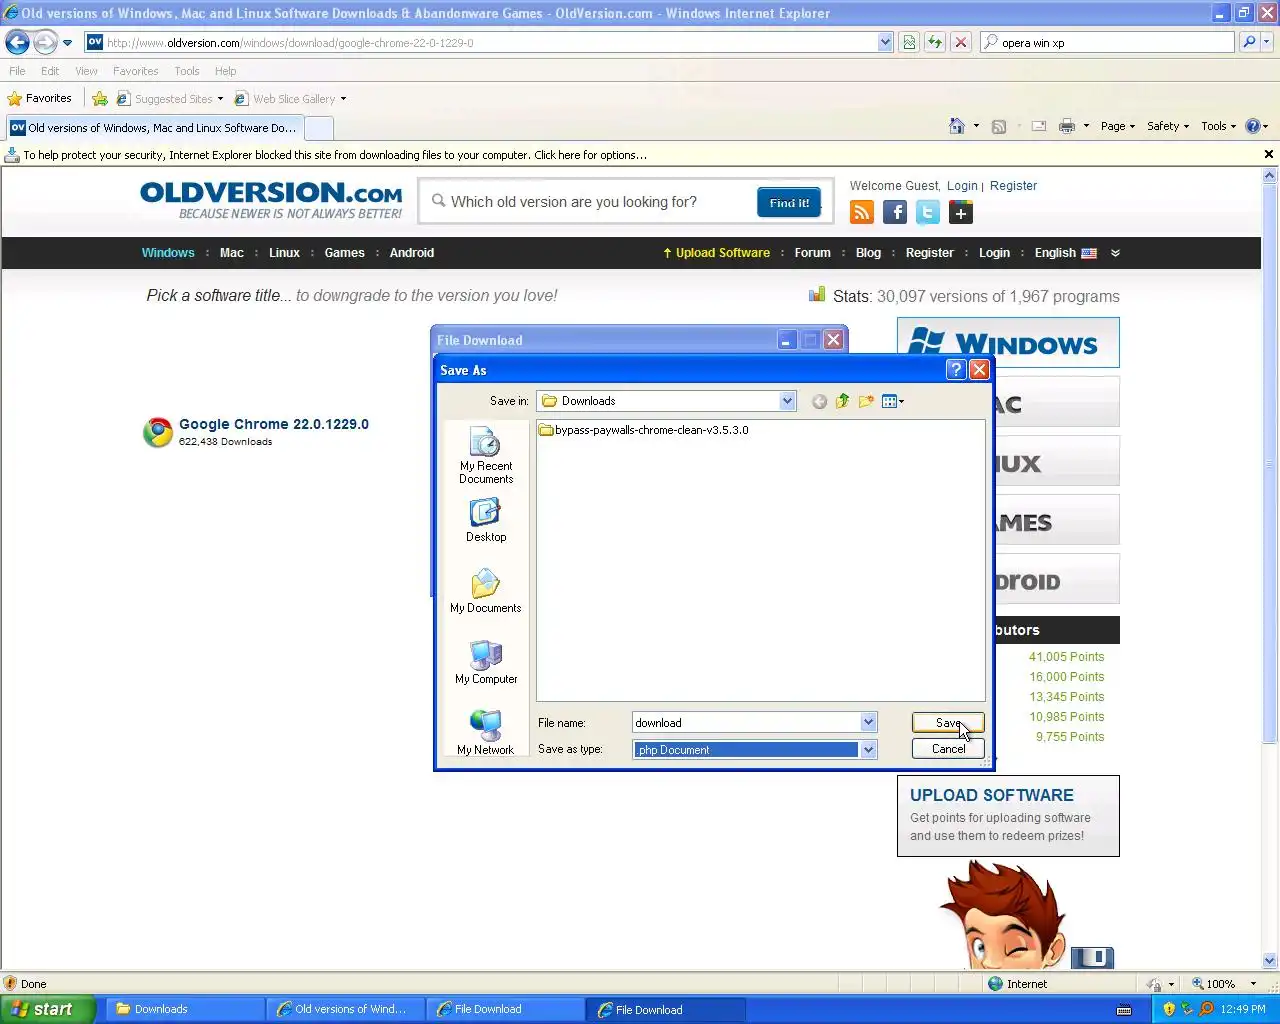Select My Network in Save As places bar

point(486,733)
